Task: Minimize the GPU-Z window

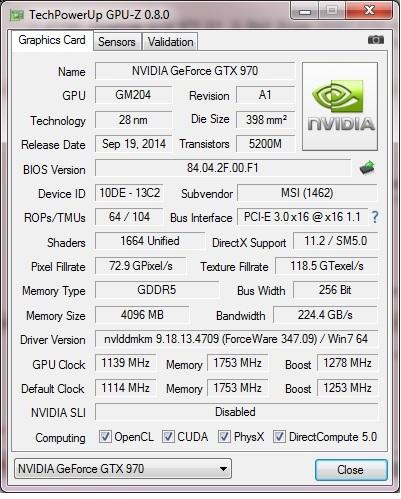Action: pos(305,11)
